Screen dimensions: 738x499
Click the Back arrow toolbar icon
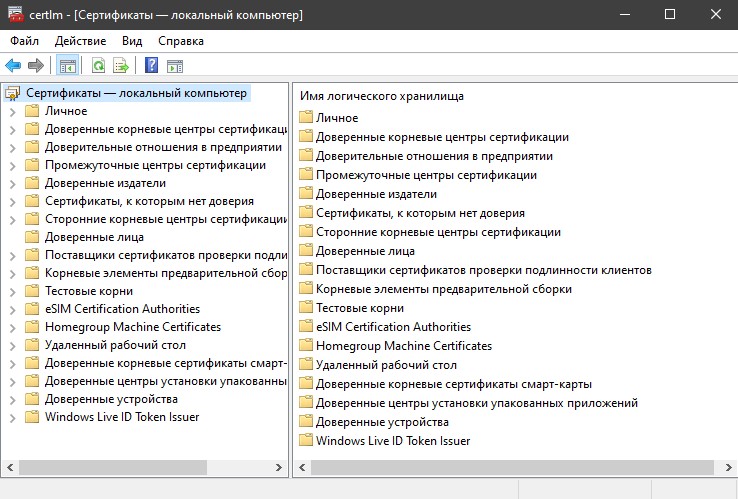[x=13, y=65]
